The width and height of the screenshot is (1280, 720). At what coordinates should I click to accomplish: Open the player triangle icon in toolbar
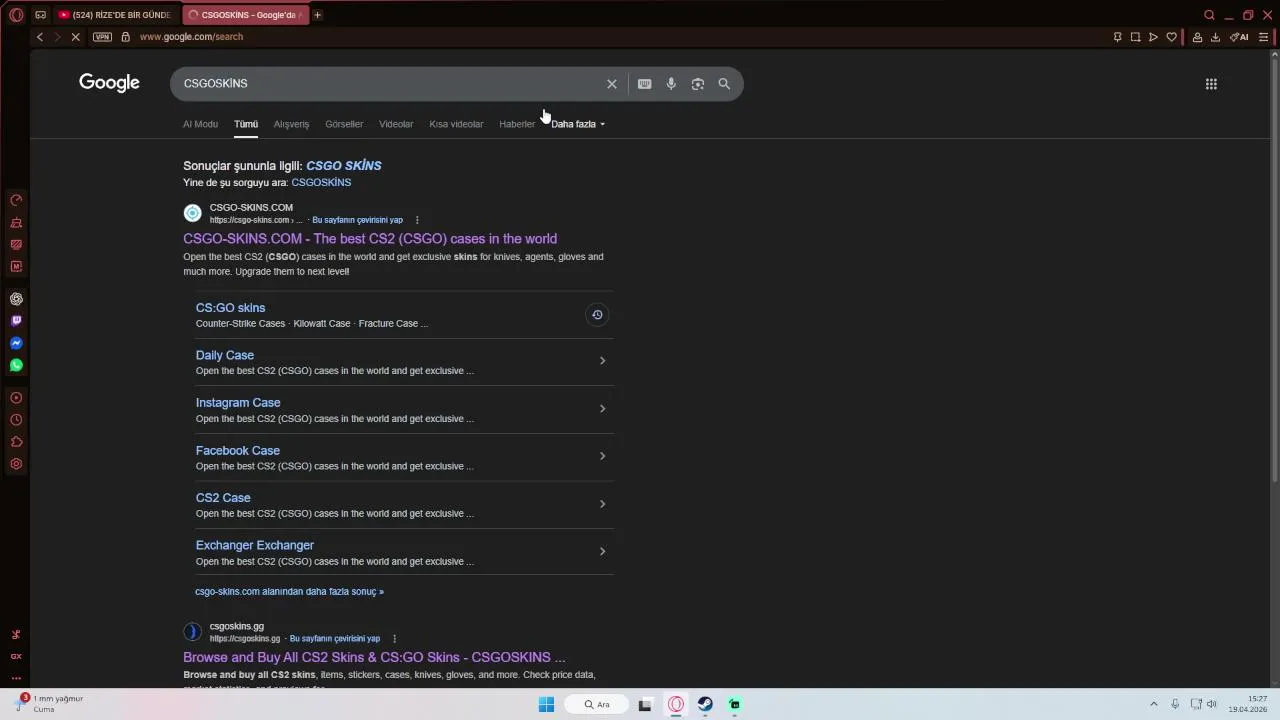coord(1153,37)
